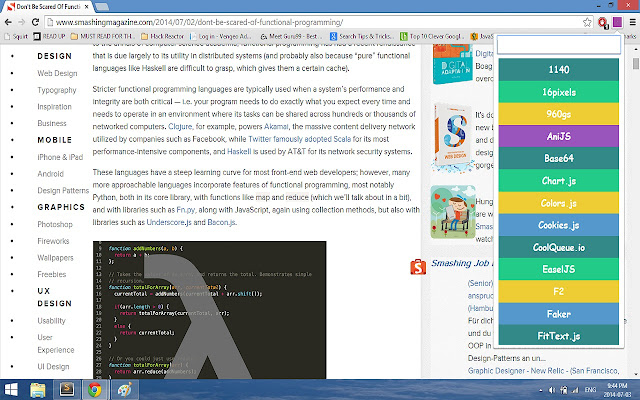Choose FitText.js from the popup list
640x400 pixels.
(x=558, y=335)
